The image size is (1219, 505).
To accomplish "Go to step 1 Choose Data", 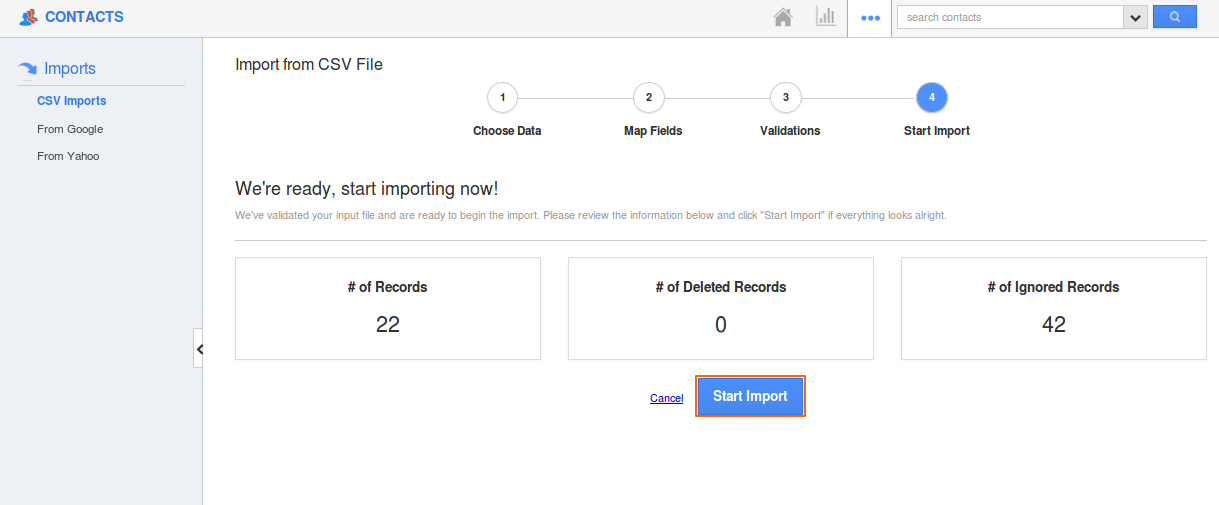I will (x=502, y=97).
